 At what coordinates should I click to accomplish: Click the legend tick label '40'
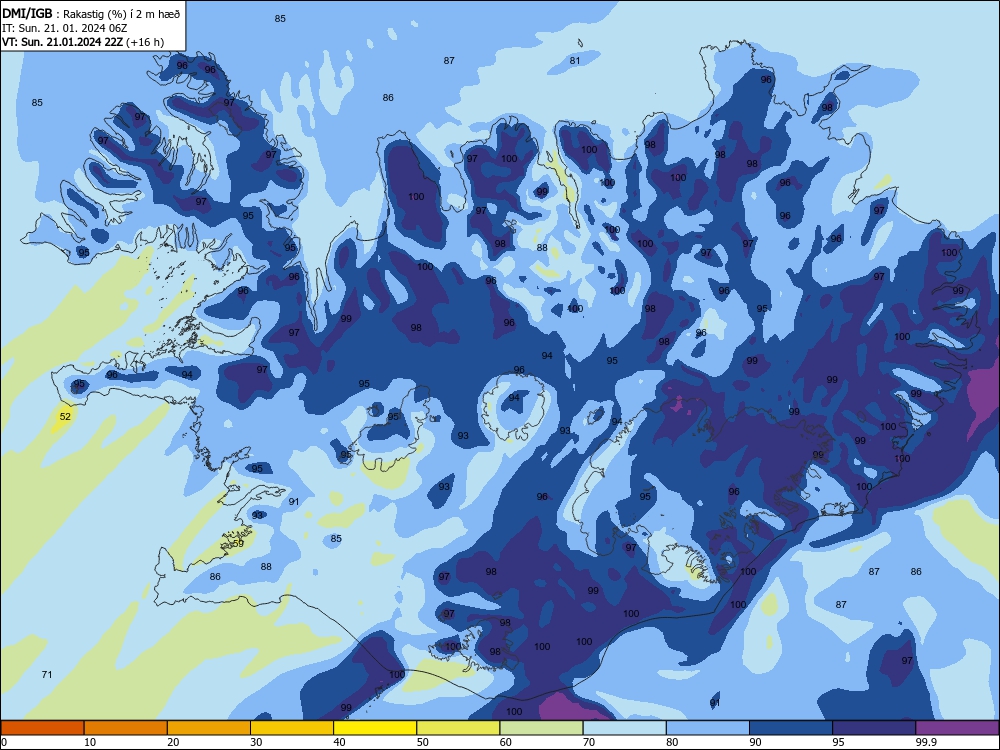click(x=339, y=742)
